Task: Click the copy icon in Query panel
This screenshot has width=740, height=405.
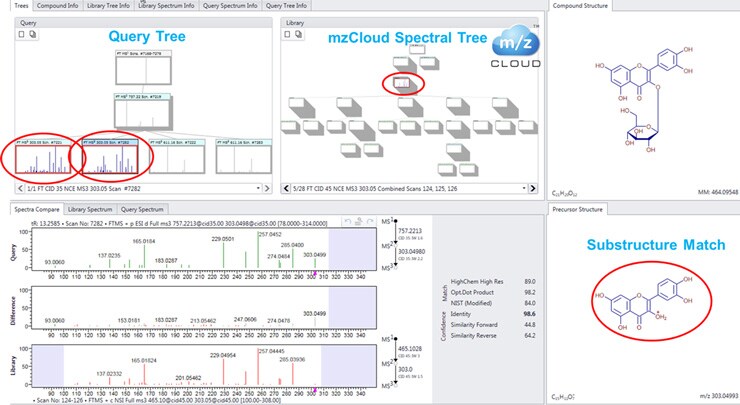Action: click(31, 34)
